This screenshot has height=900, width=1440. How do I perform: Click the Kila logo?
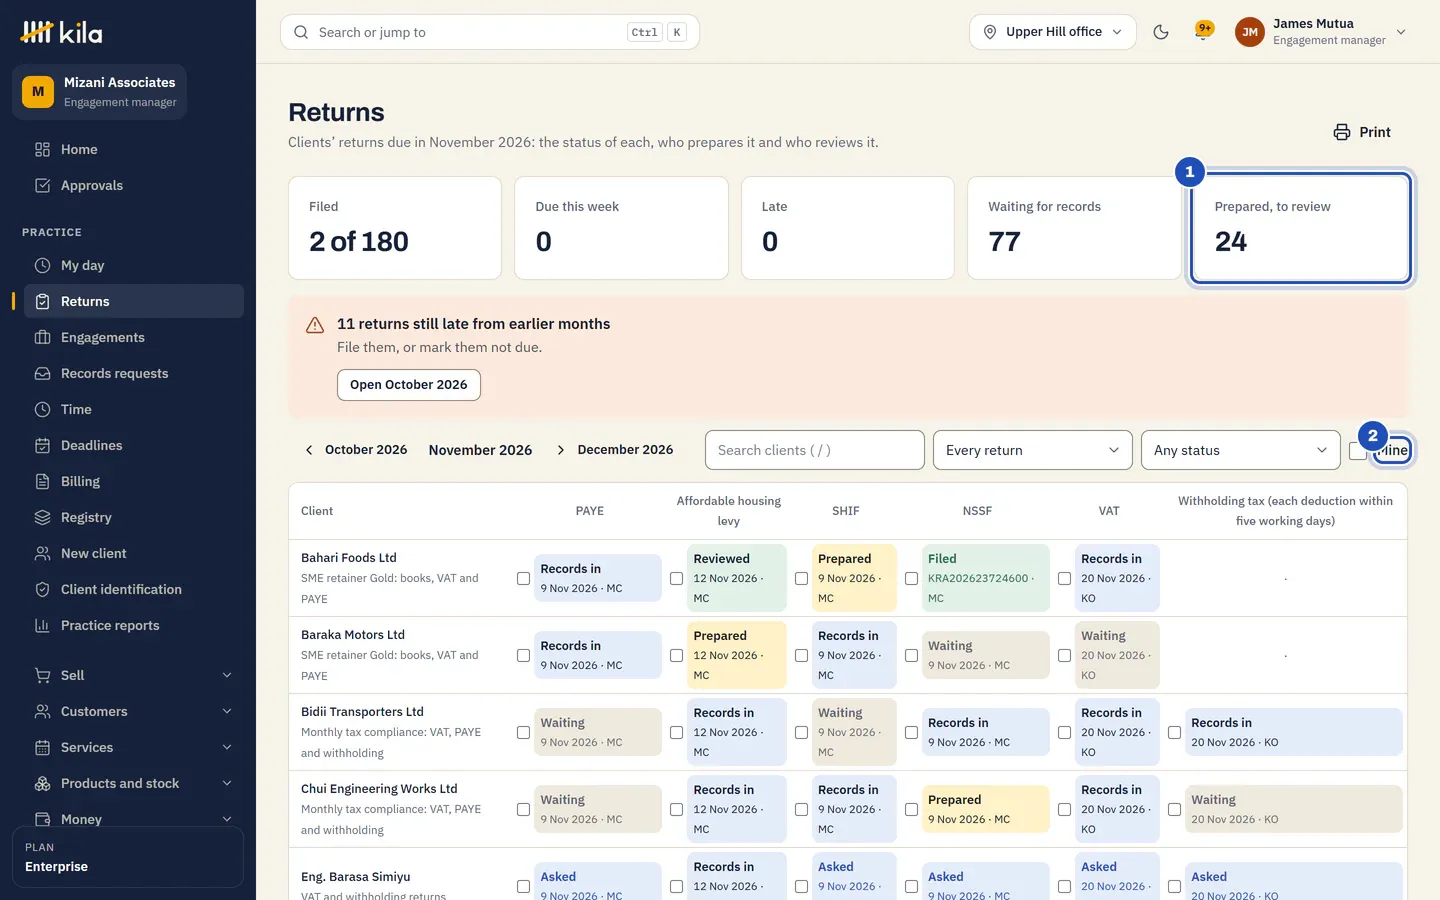62,32
